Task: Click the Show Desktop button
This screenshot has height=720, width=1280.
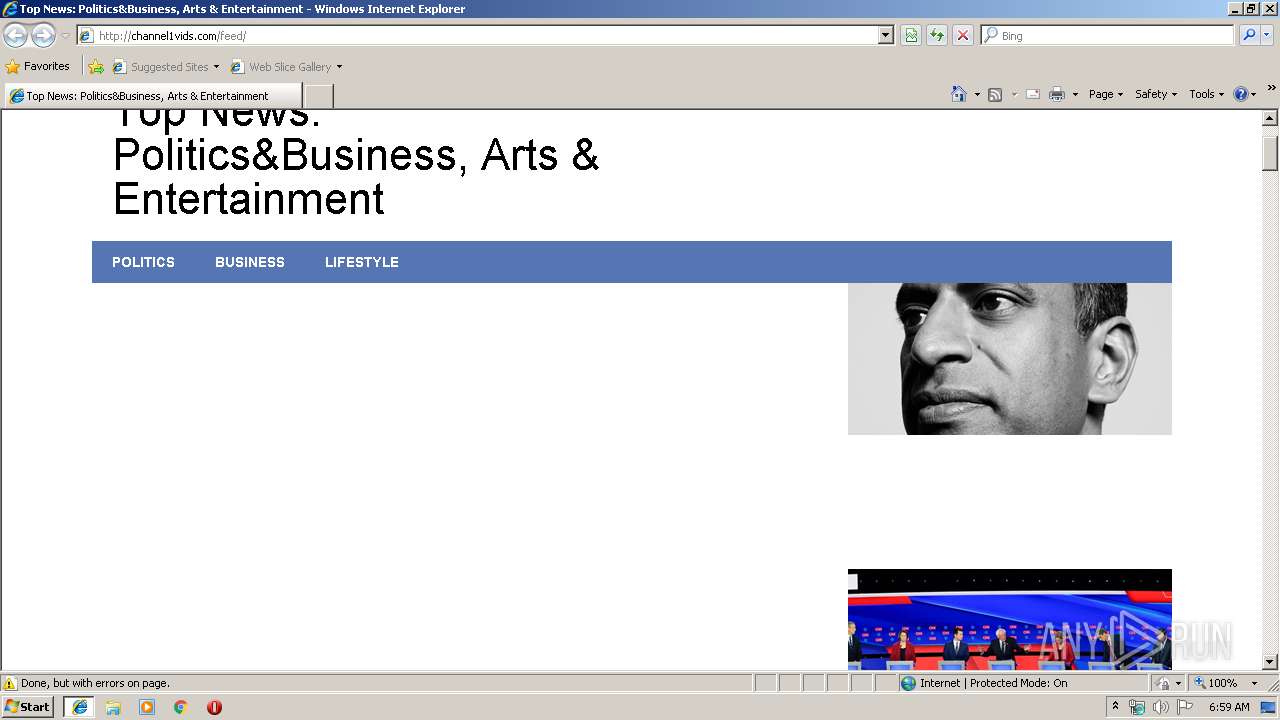Action: point(1269,707)
